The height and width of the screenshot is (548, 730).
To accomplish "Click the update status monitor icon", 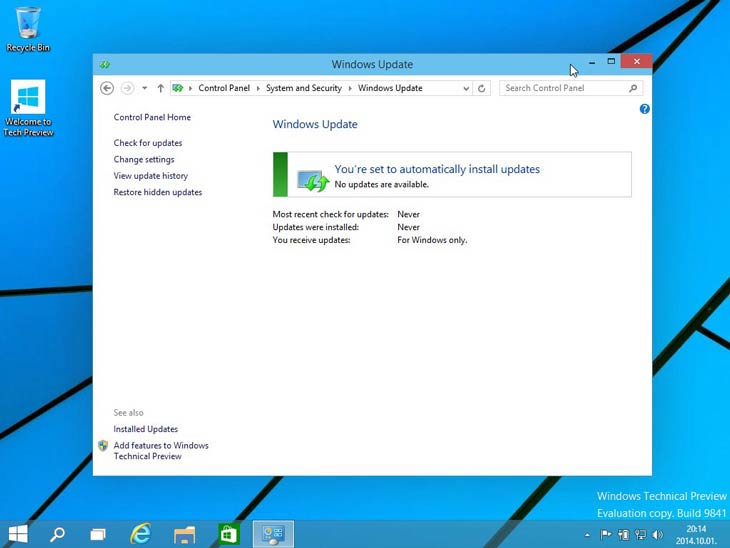I will (312, 181).
